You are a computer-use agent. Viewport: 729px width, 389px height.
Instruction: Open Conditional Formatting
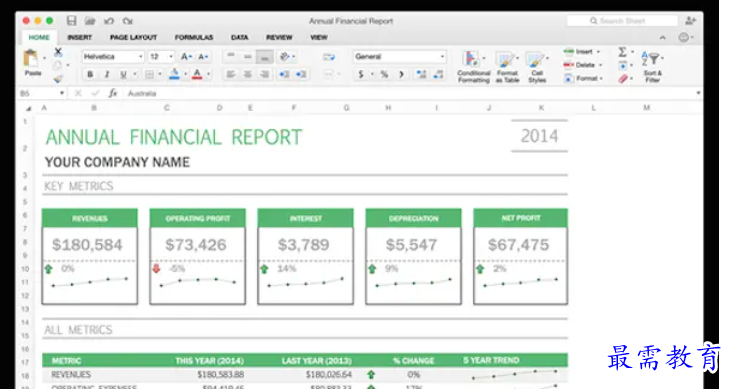point(473,67)
